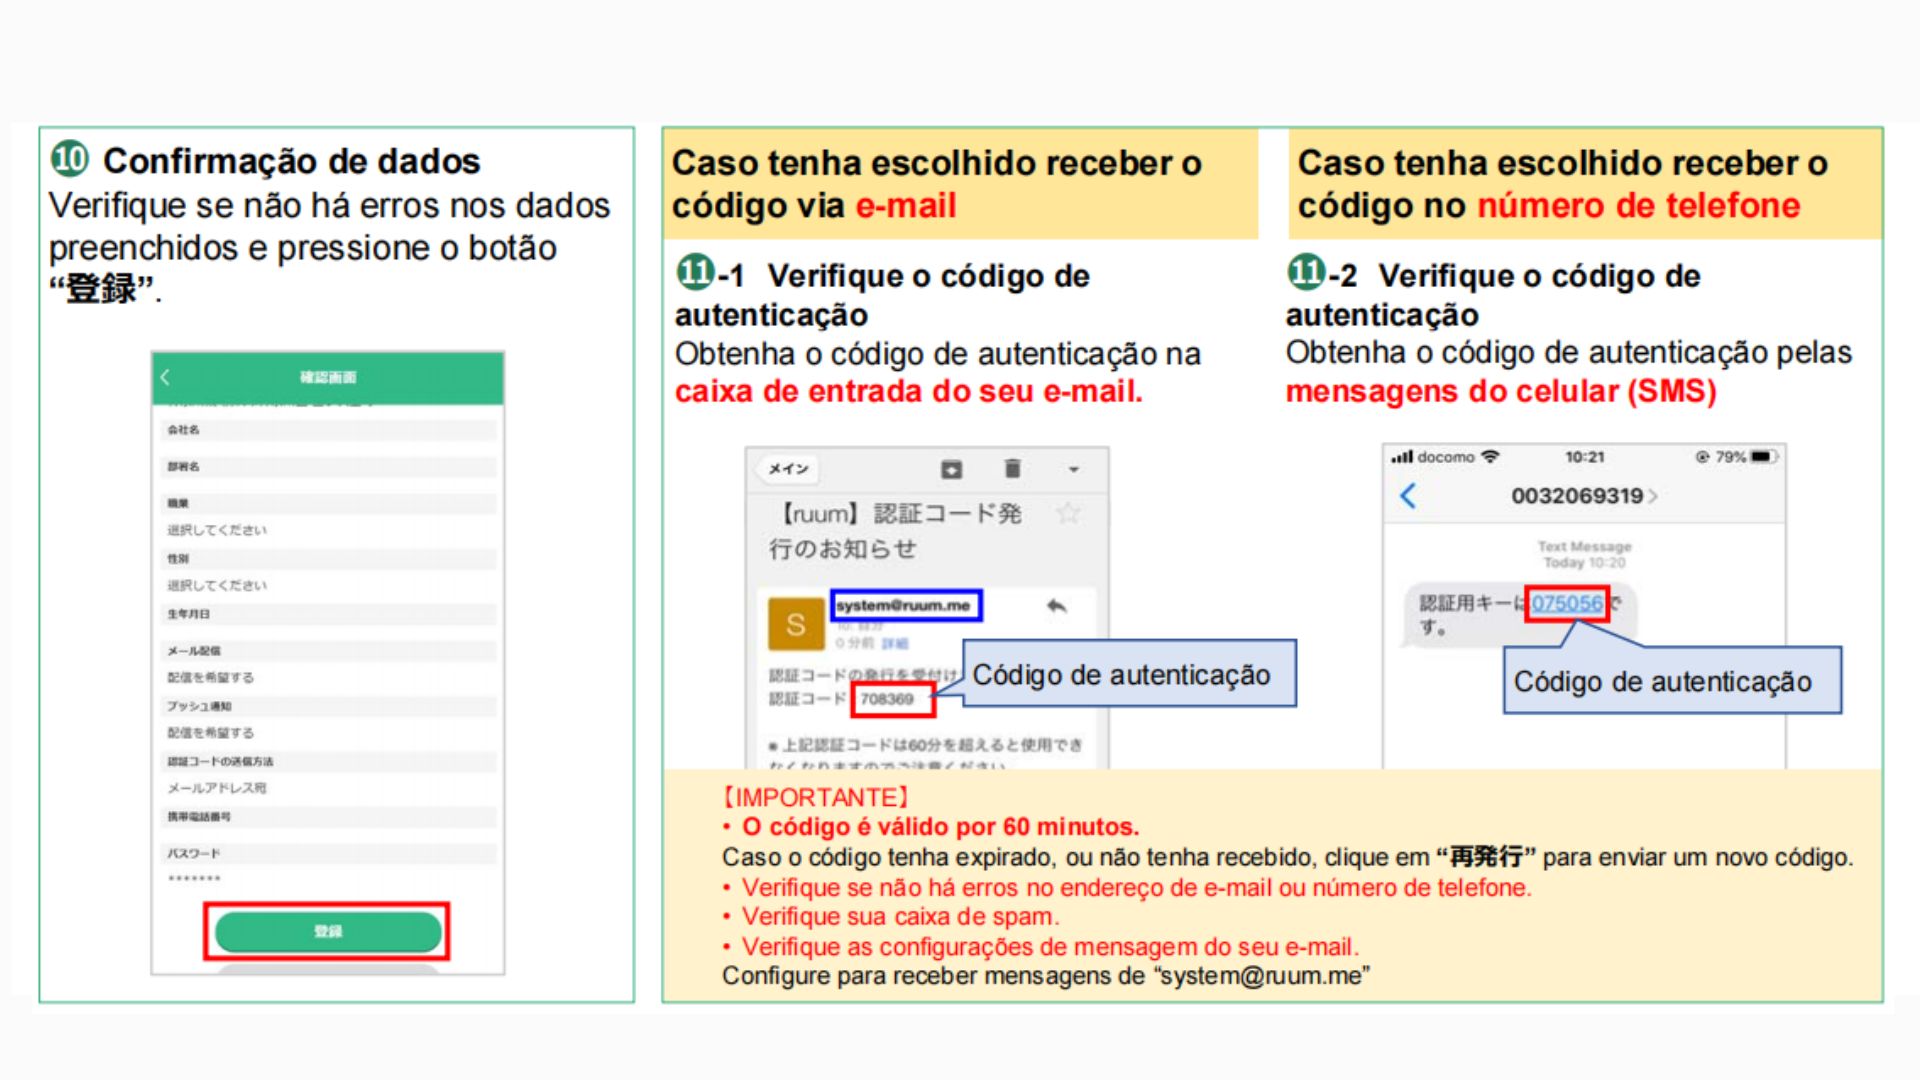
Task: Tap the Wi-Fi icon next to docomo
Action: pos(1491,457)
